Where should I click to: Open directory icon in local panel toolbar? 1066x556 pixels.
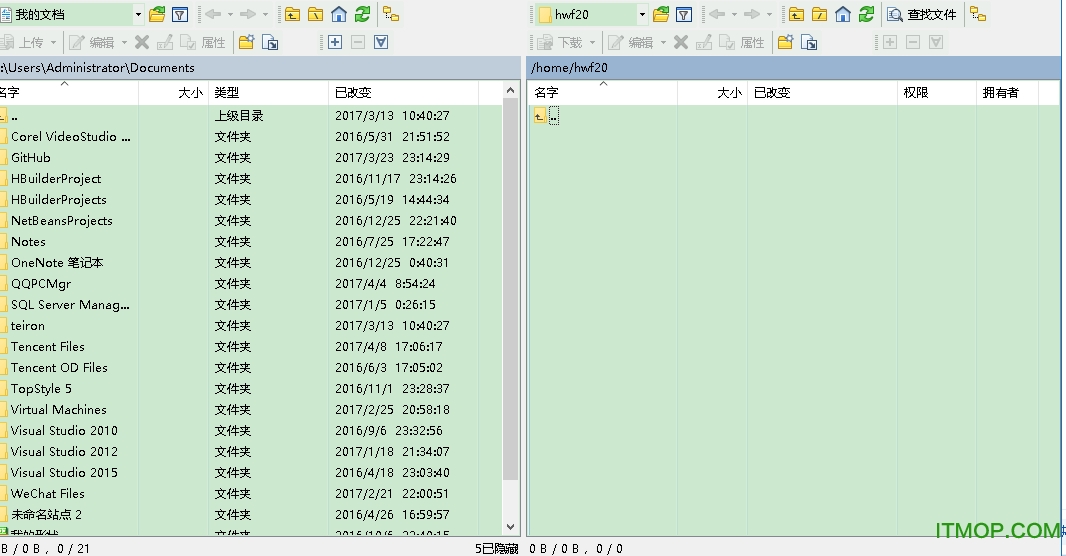[157, 14]
